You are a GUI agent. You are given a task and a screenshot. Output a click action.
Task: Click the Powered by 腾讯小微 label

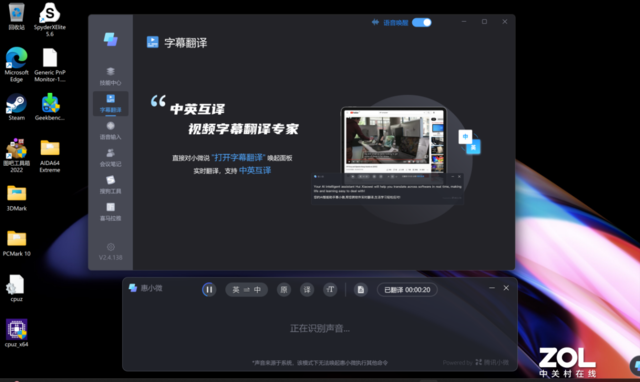(476, 362)
